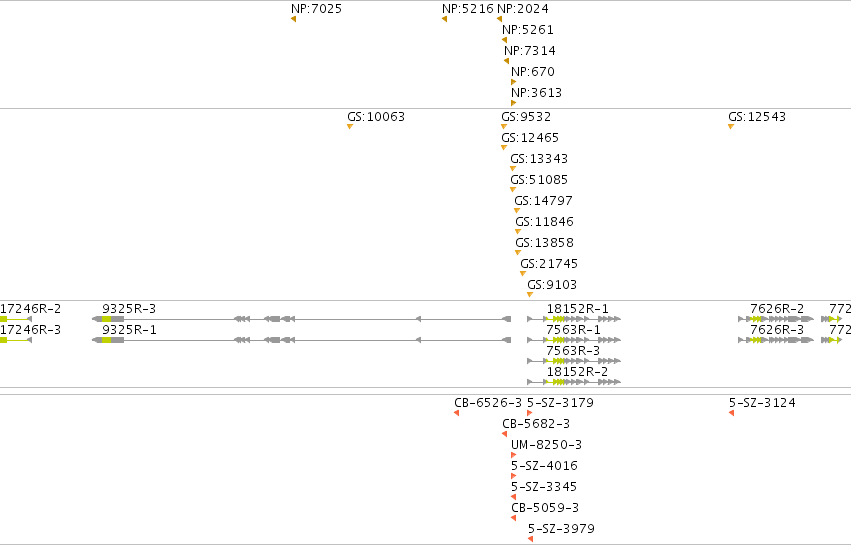Select the CB-5682-3 triangle marker
Screen dimensions: 851x545
click(505, 434)
